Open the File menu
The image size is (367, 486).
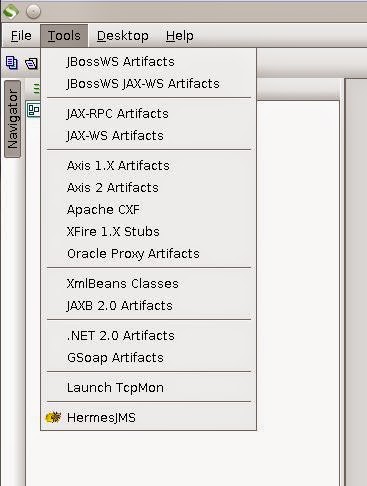[21, 36]
